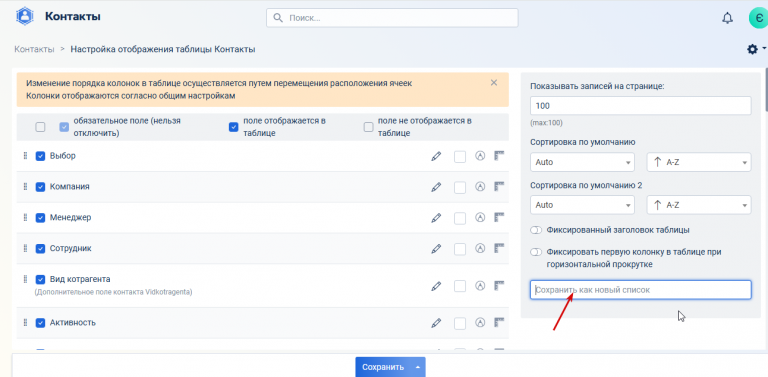This screenshot has height=377, width=768.
Task: Open first default sorting Auto dropdown
Action: coord(582,162)
